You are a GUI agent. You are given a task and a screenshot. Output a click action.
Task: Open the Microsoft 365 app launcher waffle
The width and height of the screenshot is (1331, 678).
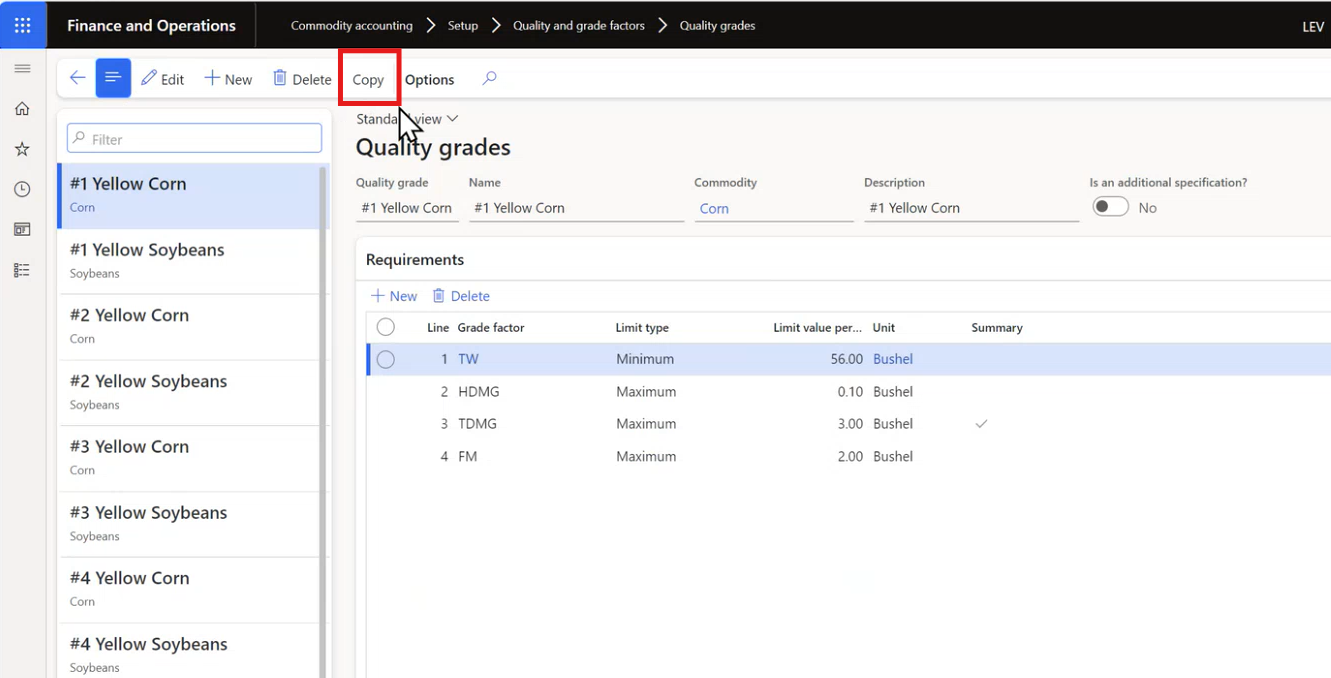tap(22, 22)
